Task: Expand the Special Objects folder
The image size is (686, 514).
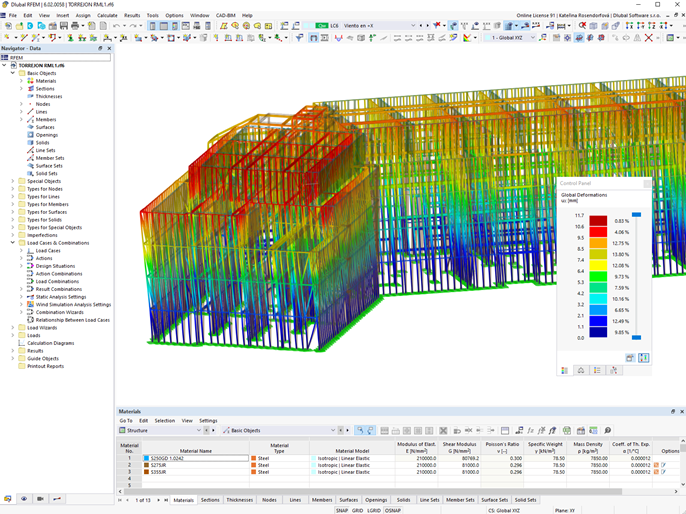Action: [13, 181]
